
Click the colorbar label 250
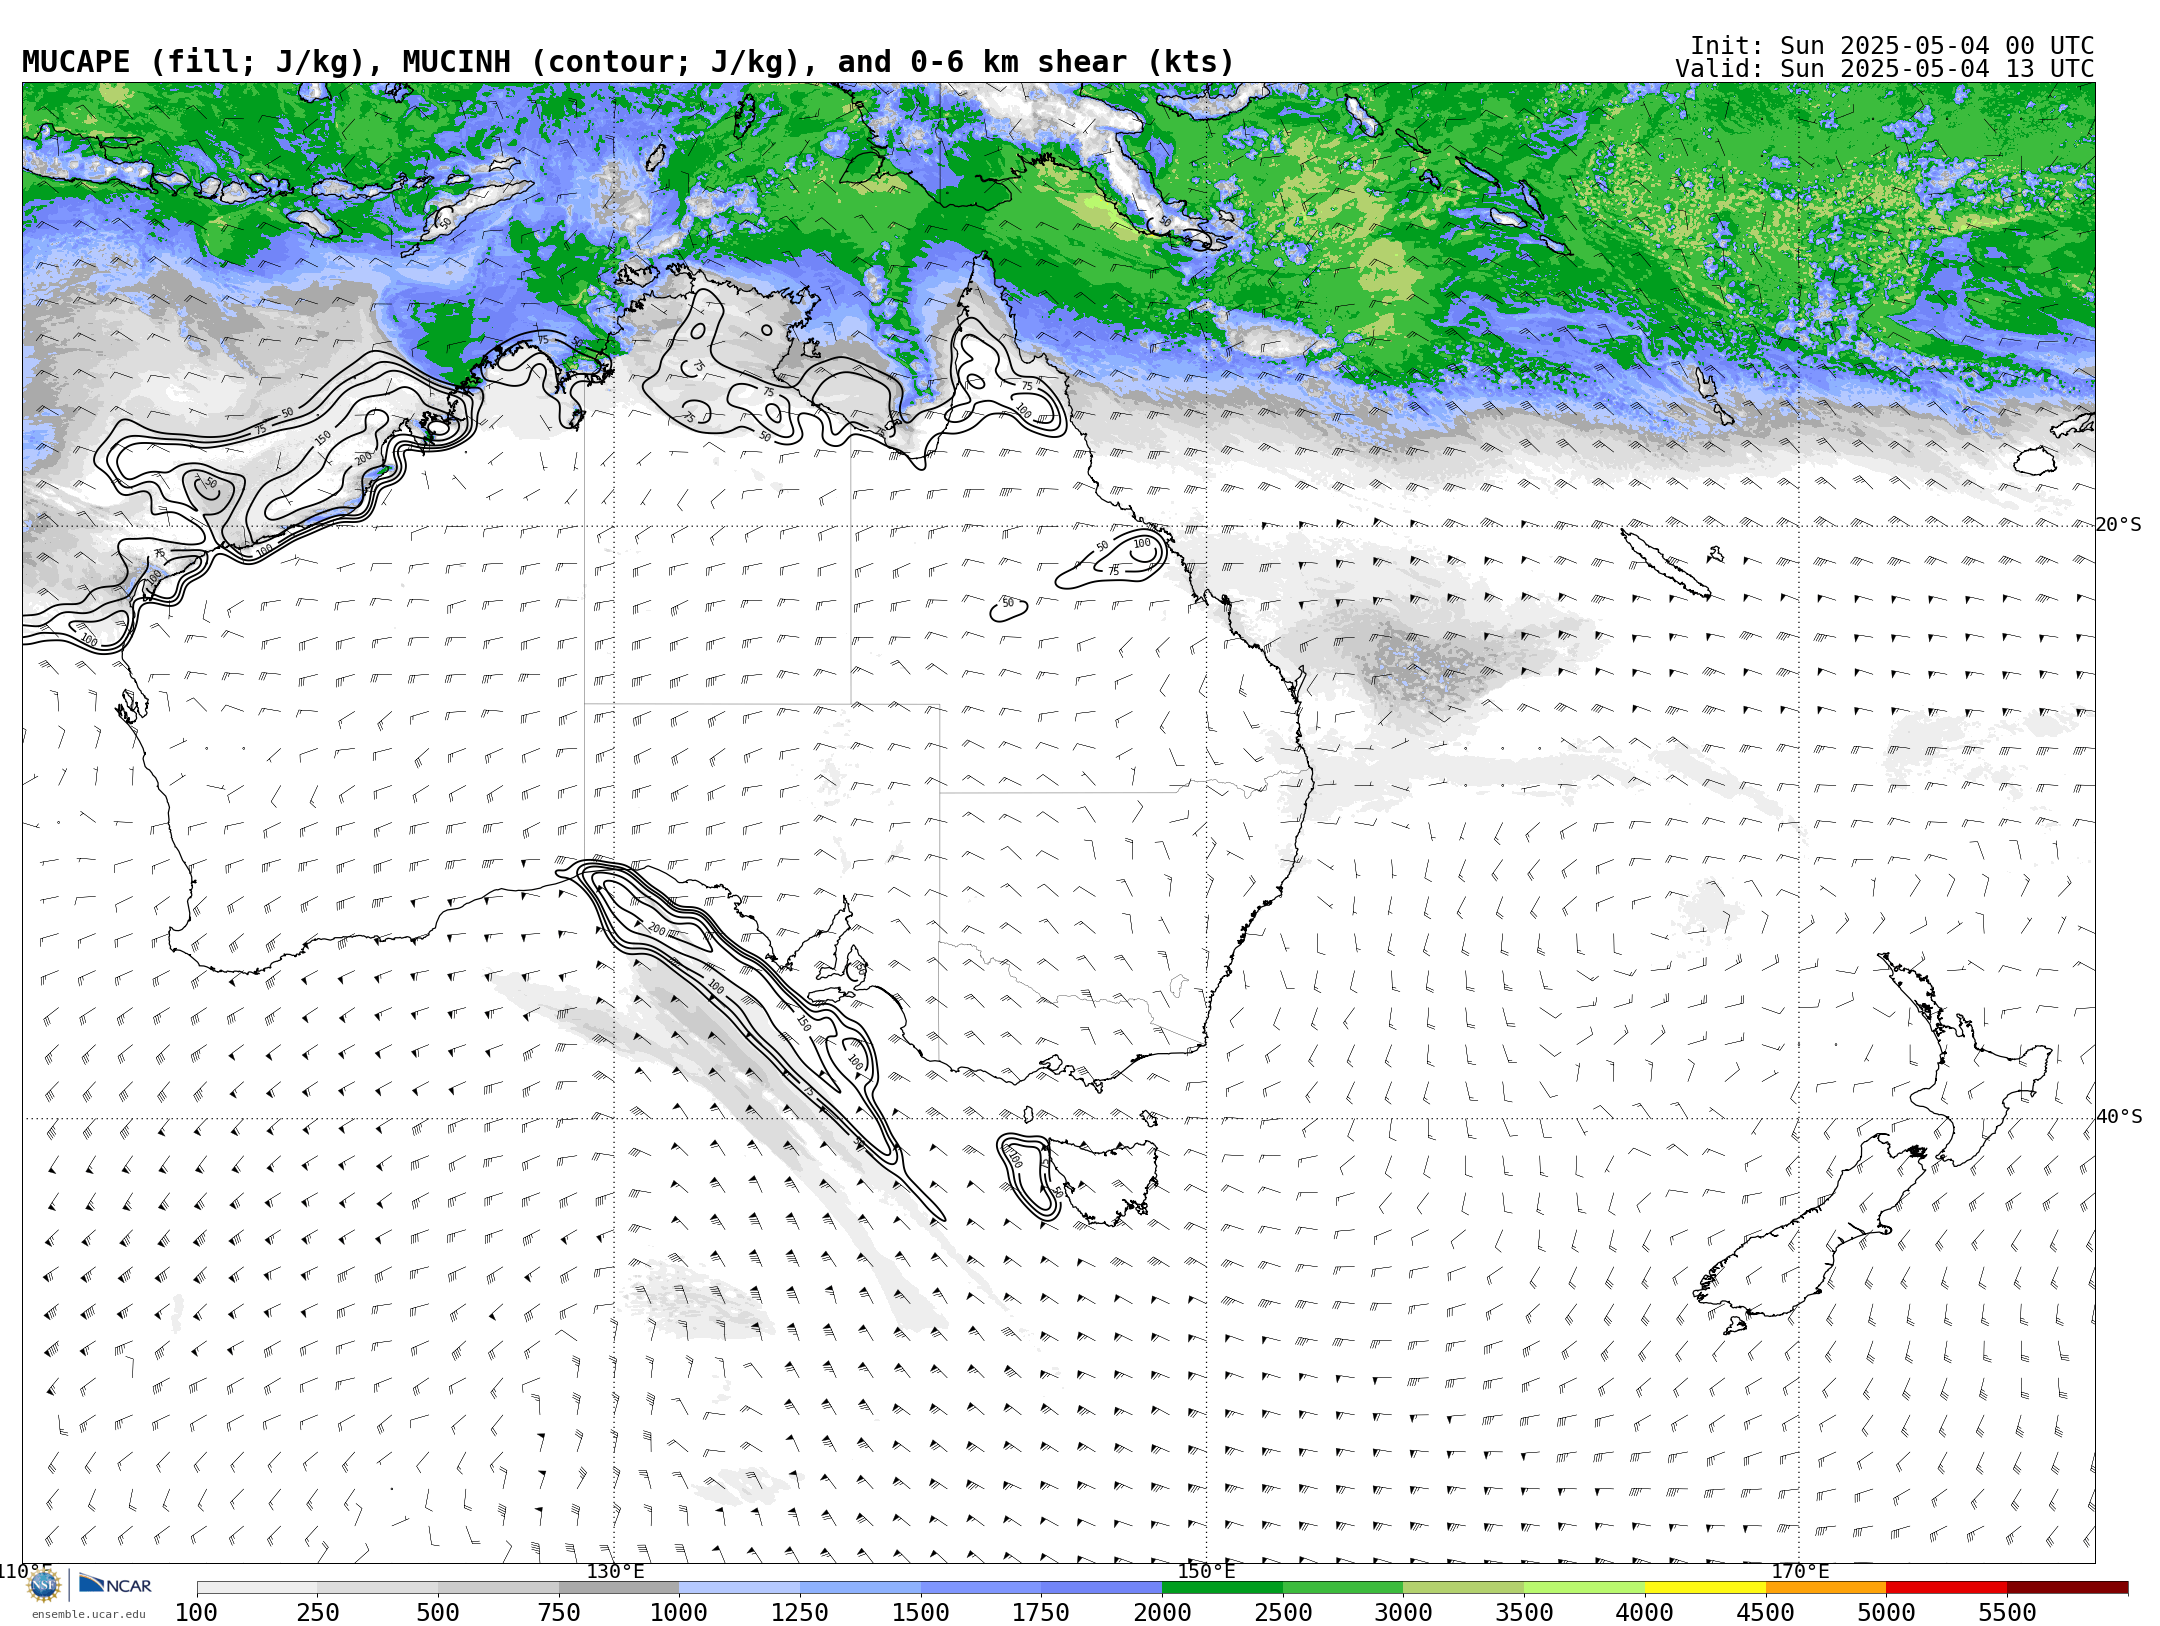click(x=317, y=1613)
